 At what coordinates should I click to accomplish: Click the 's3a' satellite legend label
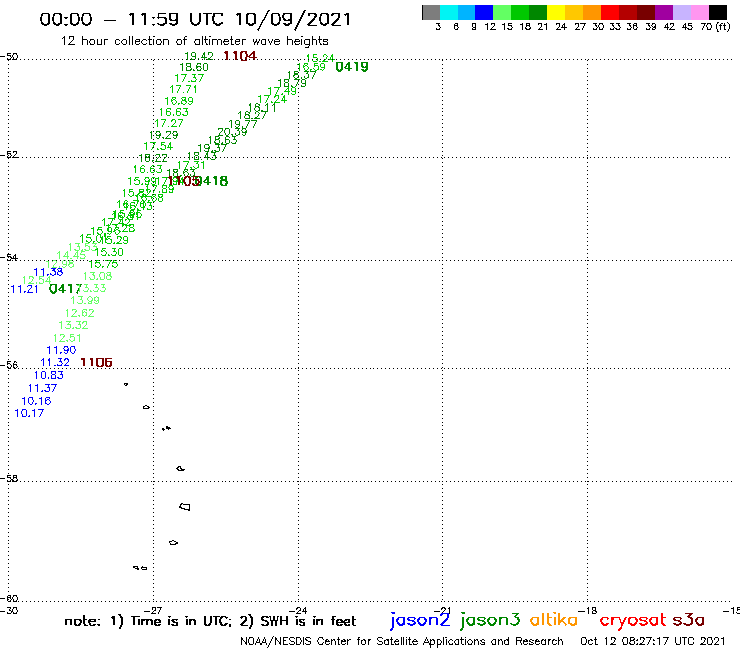[689, 620]
